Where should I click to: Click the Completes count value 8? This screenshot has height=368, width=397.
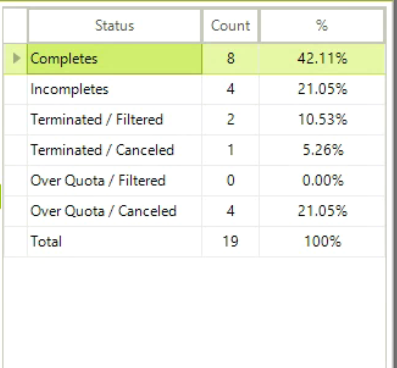230,59
